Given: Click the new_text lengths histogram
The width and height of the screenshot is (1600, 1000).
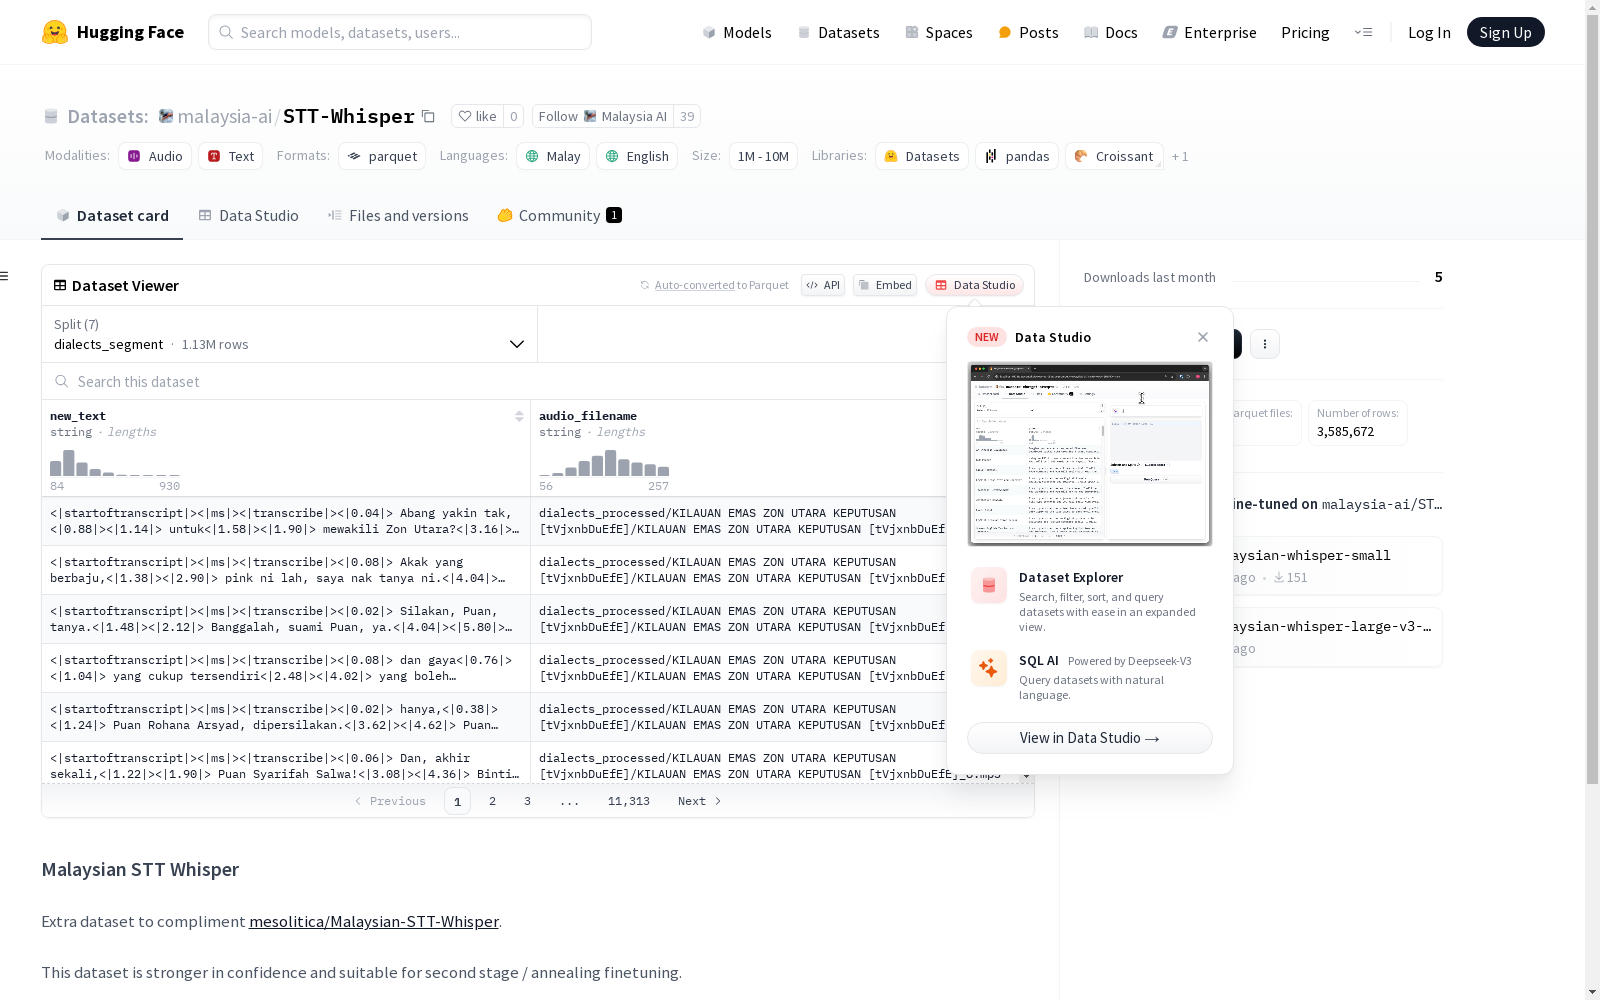Looking at the screenshot, I should (x=115, y=463).
